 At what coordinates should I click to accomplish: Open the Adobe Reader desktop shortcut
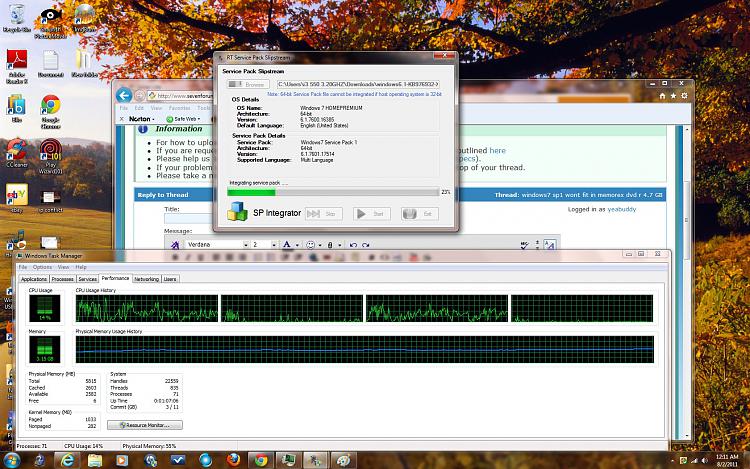point(17,65)
